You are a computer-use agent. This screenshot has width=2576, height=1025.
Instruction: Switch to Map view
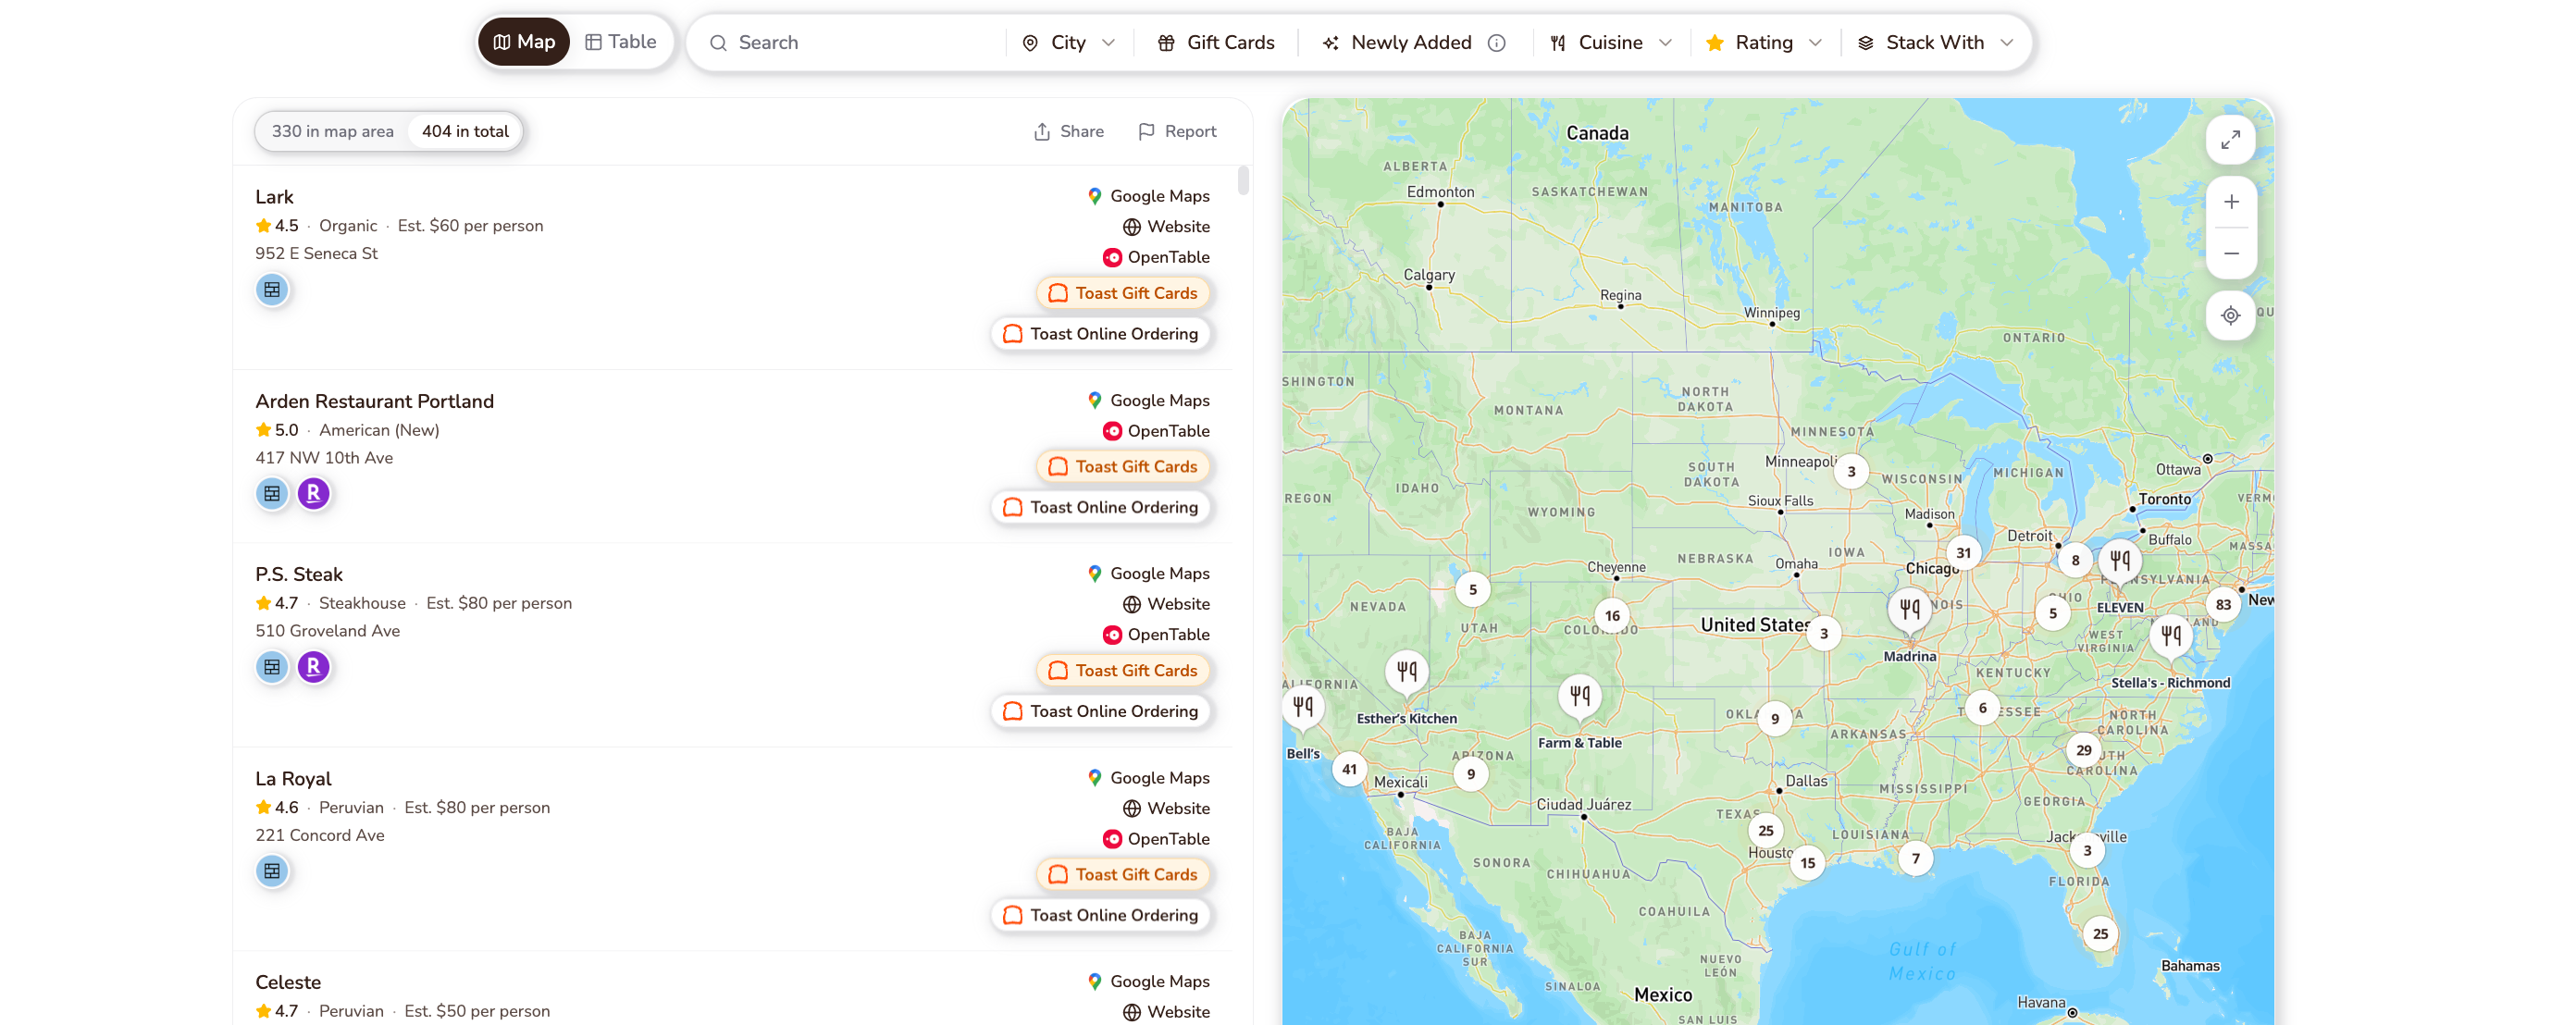coord(524,42)
